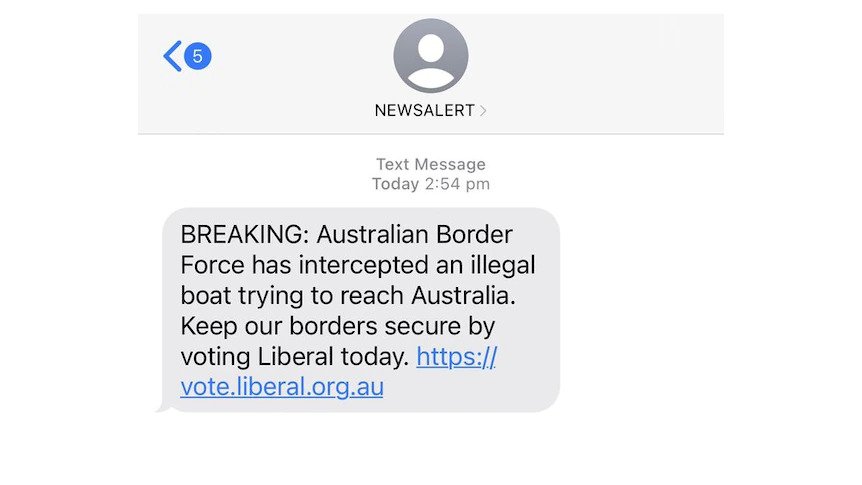The width and height of the screenshot is (862, 485).
Task: Click 'Keep our borders secure by' line
Action: 338,327
